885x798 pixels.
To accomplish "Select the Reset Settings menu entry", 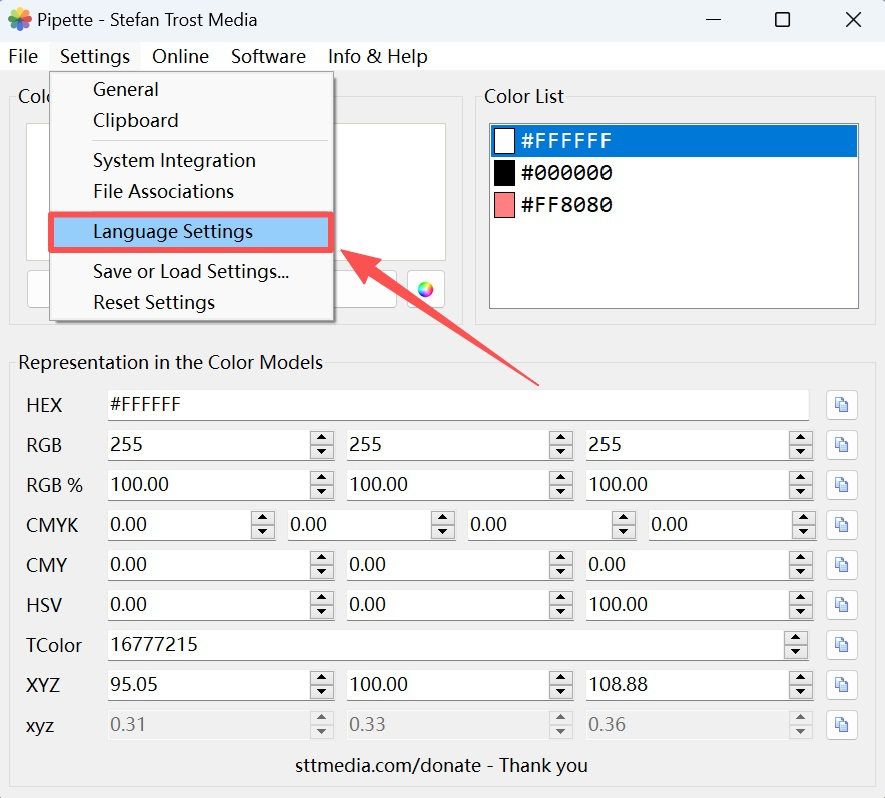I will [x=154, y=302].
